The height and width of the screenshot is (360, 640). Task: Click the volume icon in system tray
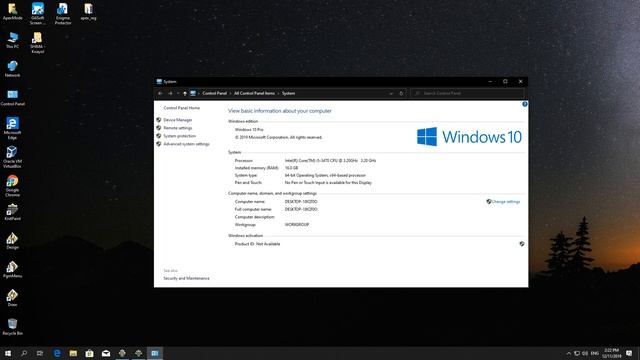[585, 353]
